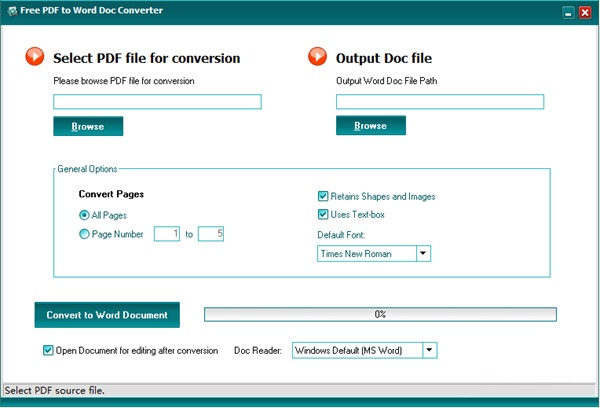The width and height of the screenshot is (600, 408).
Task: Click orange arrow icon beside Output Doc file
Action: 317,56
